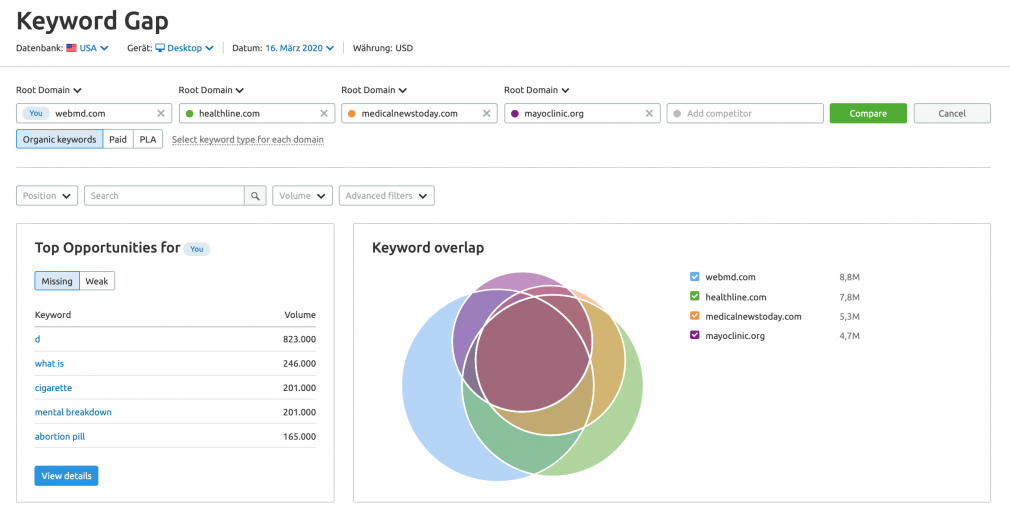Click the USA flag database icon
Viewport: 1010px width, 511px height.
tap(71, 48)
